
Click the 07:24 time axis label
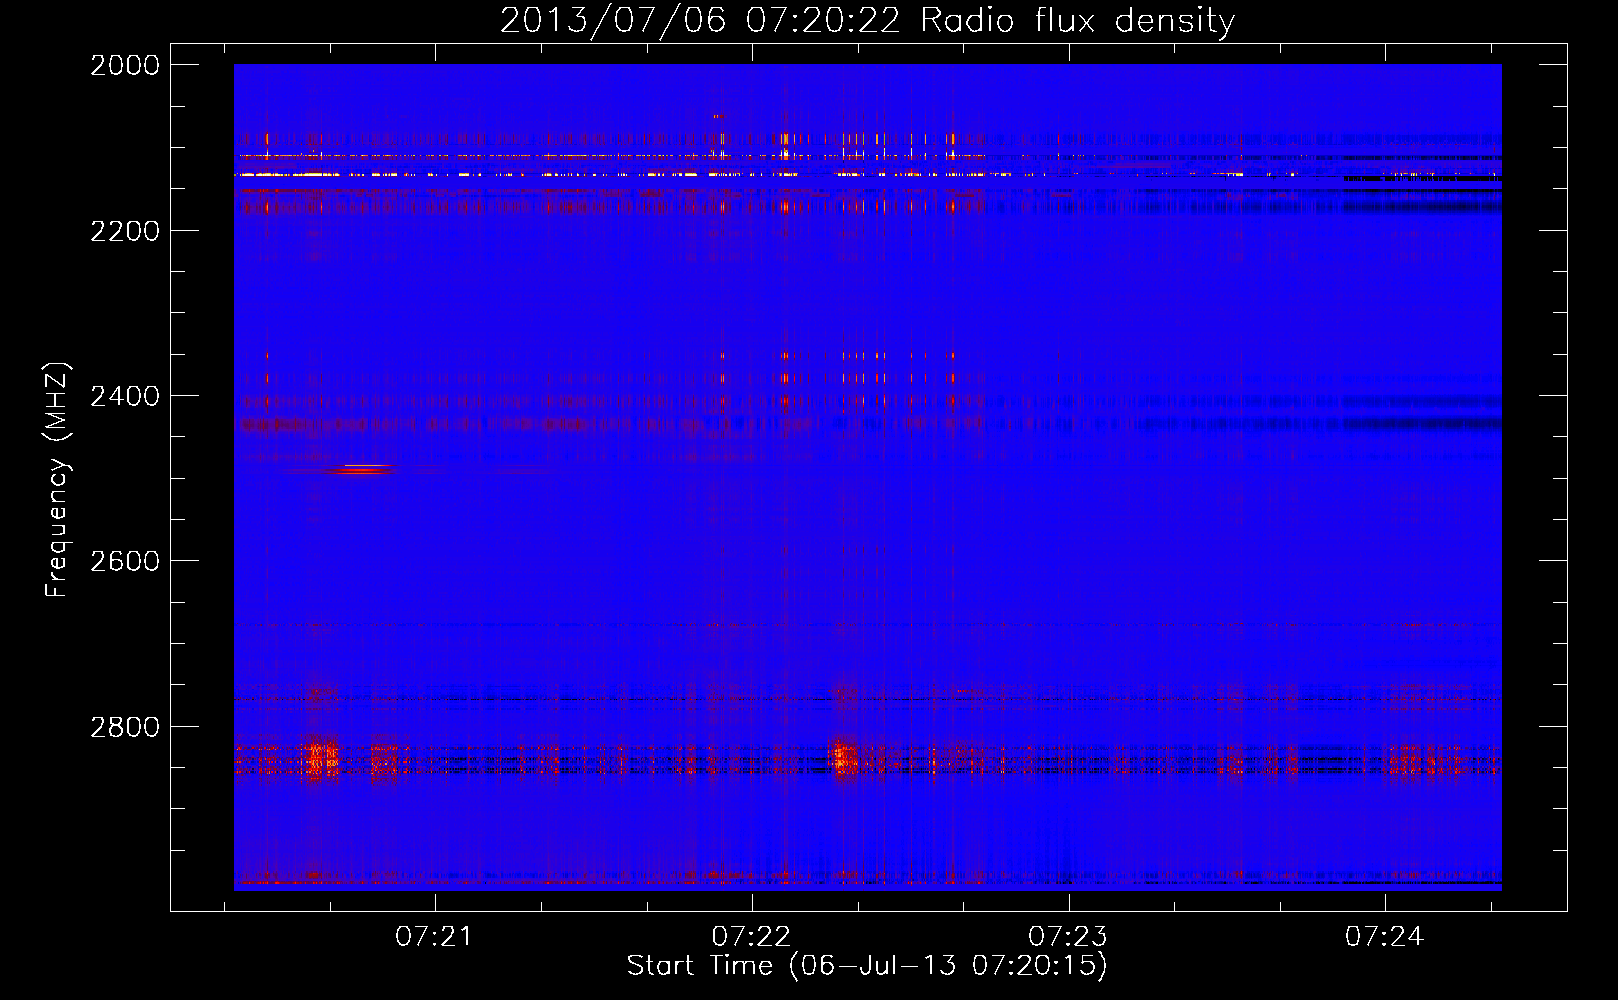click(x=1384, y=937)
